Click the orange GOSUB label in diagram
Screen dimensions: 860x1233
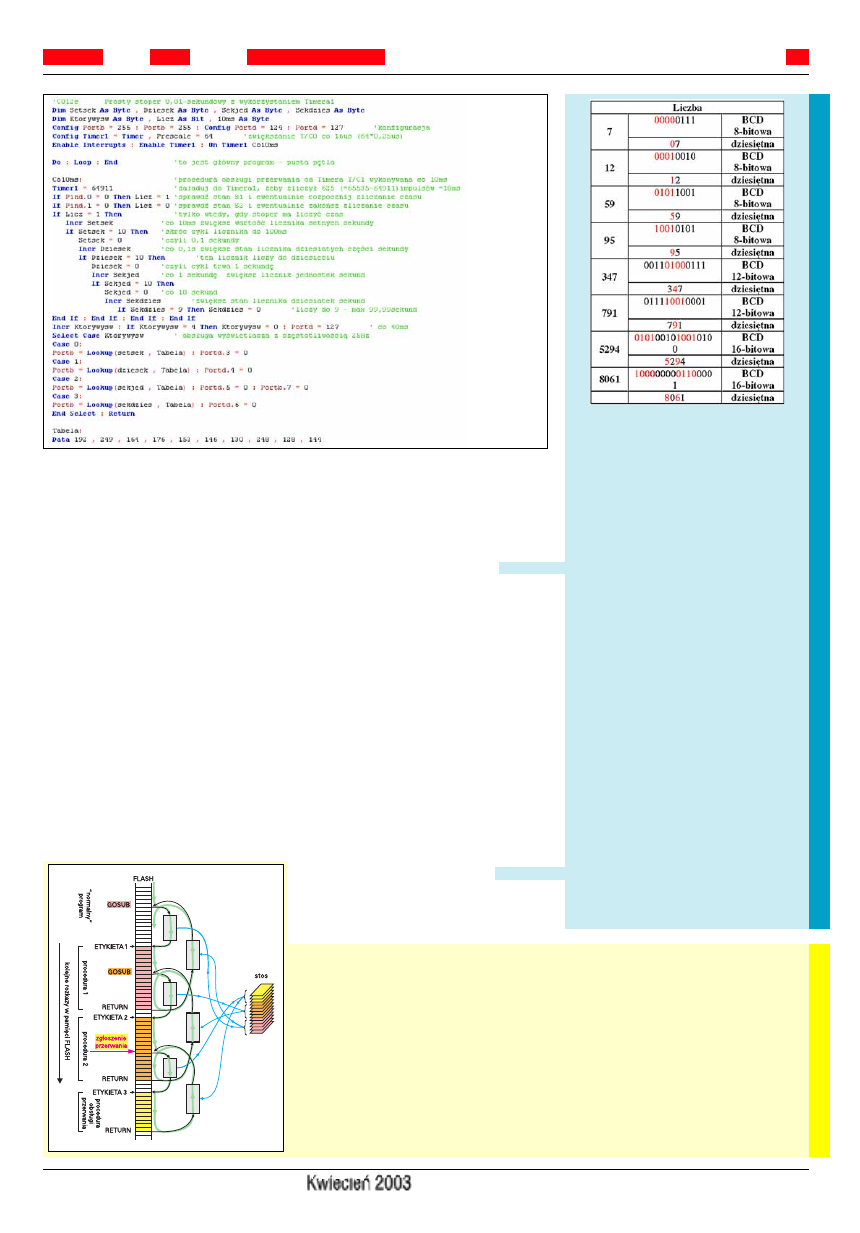(x=119, y=971)
